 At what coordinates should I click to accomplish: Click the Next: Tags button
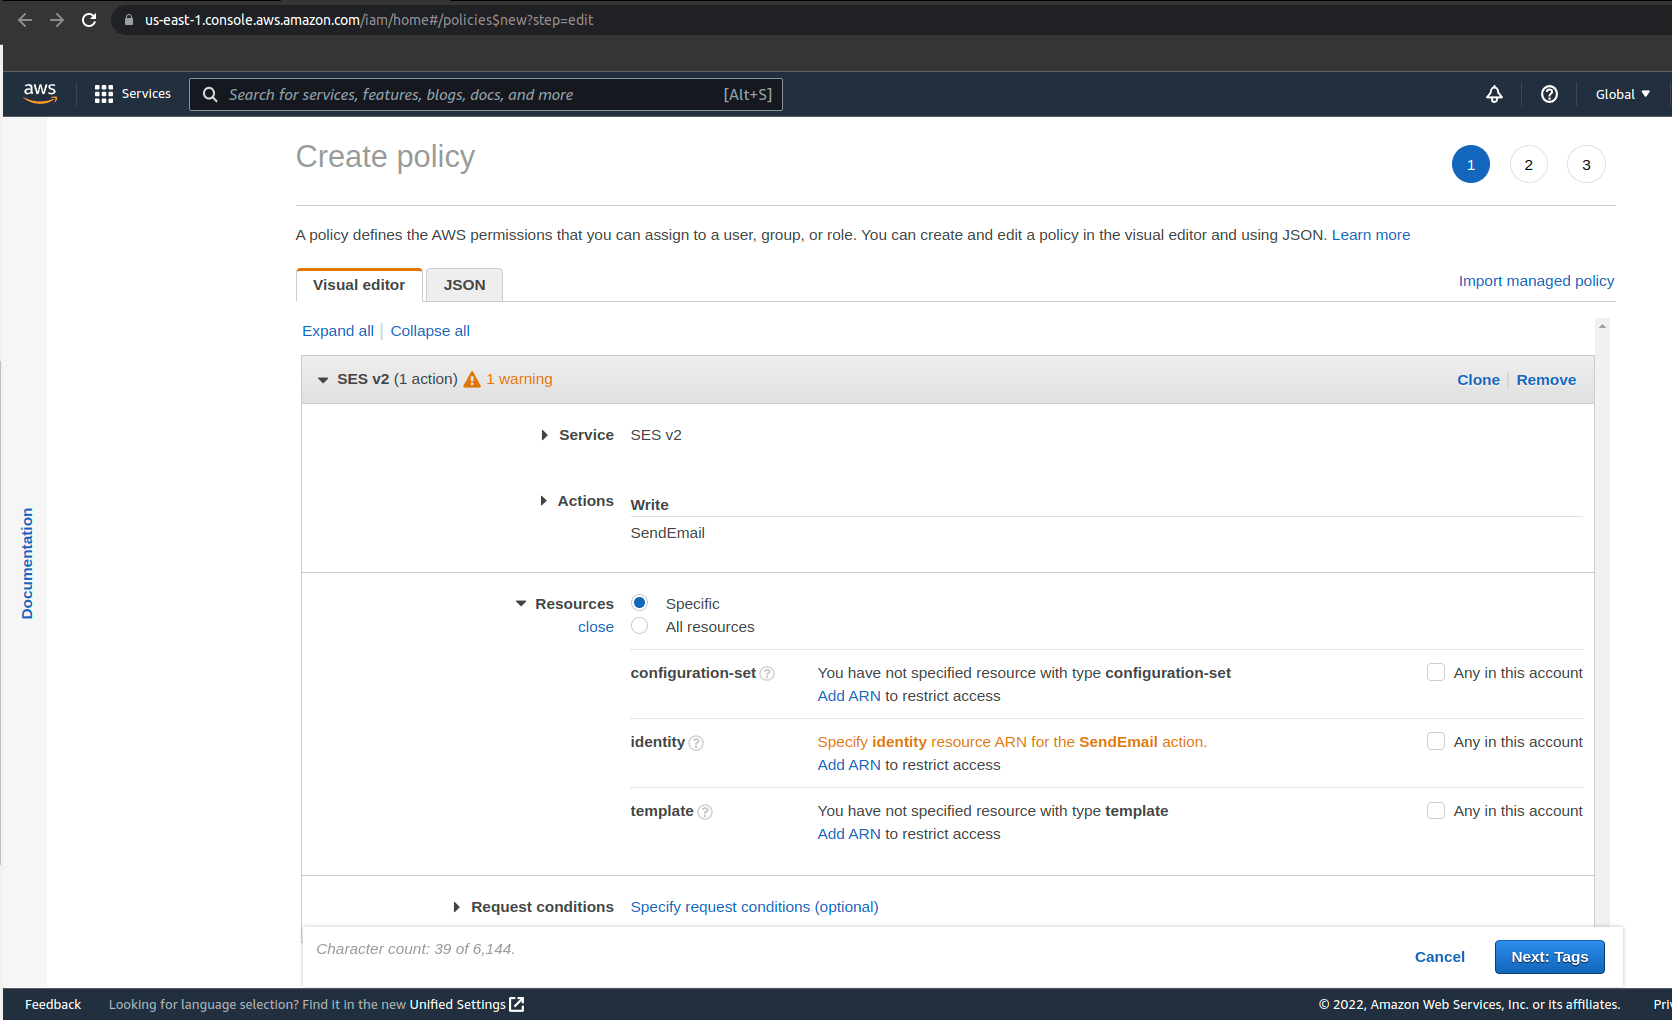click(1549, 956)
